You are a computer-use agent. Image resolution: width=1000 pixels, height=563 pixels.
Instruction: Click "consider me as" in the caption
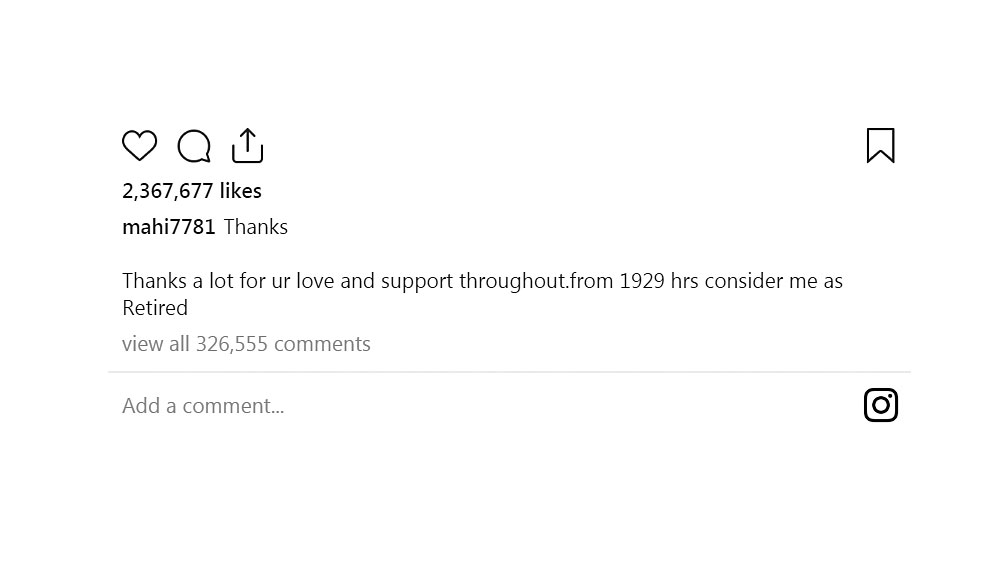pos(773,281)
